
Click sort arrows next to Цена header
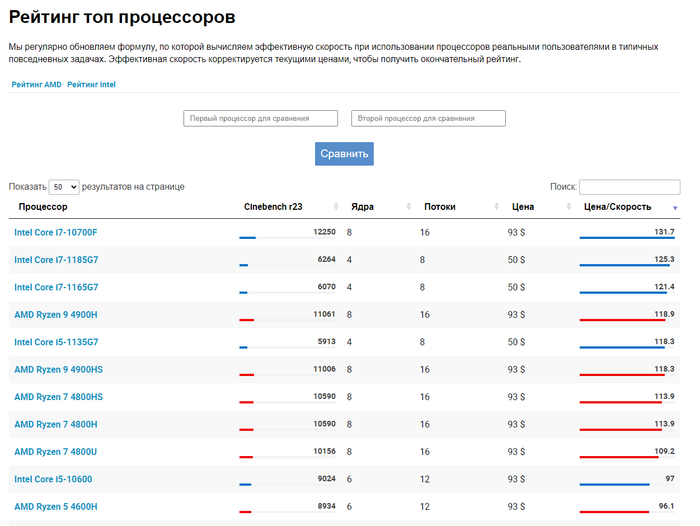568,207
